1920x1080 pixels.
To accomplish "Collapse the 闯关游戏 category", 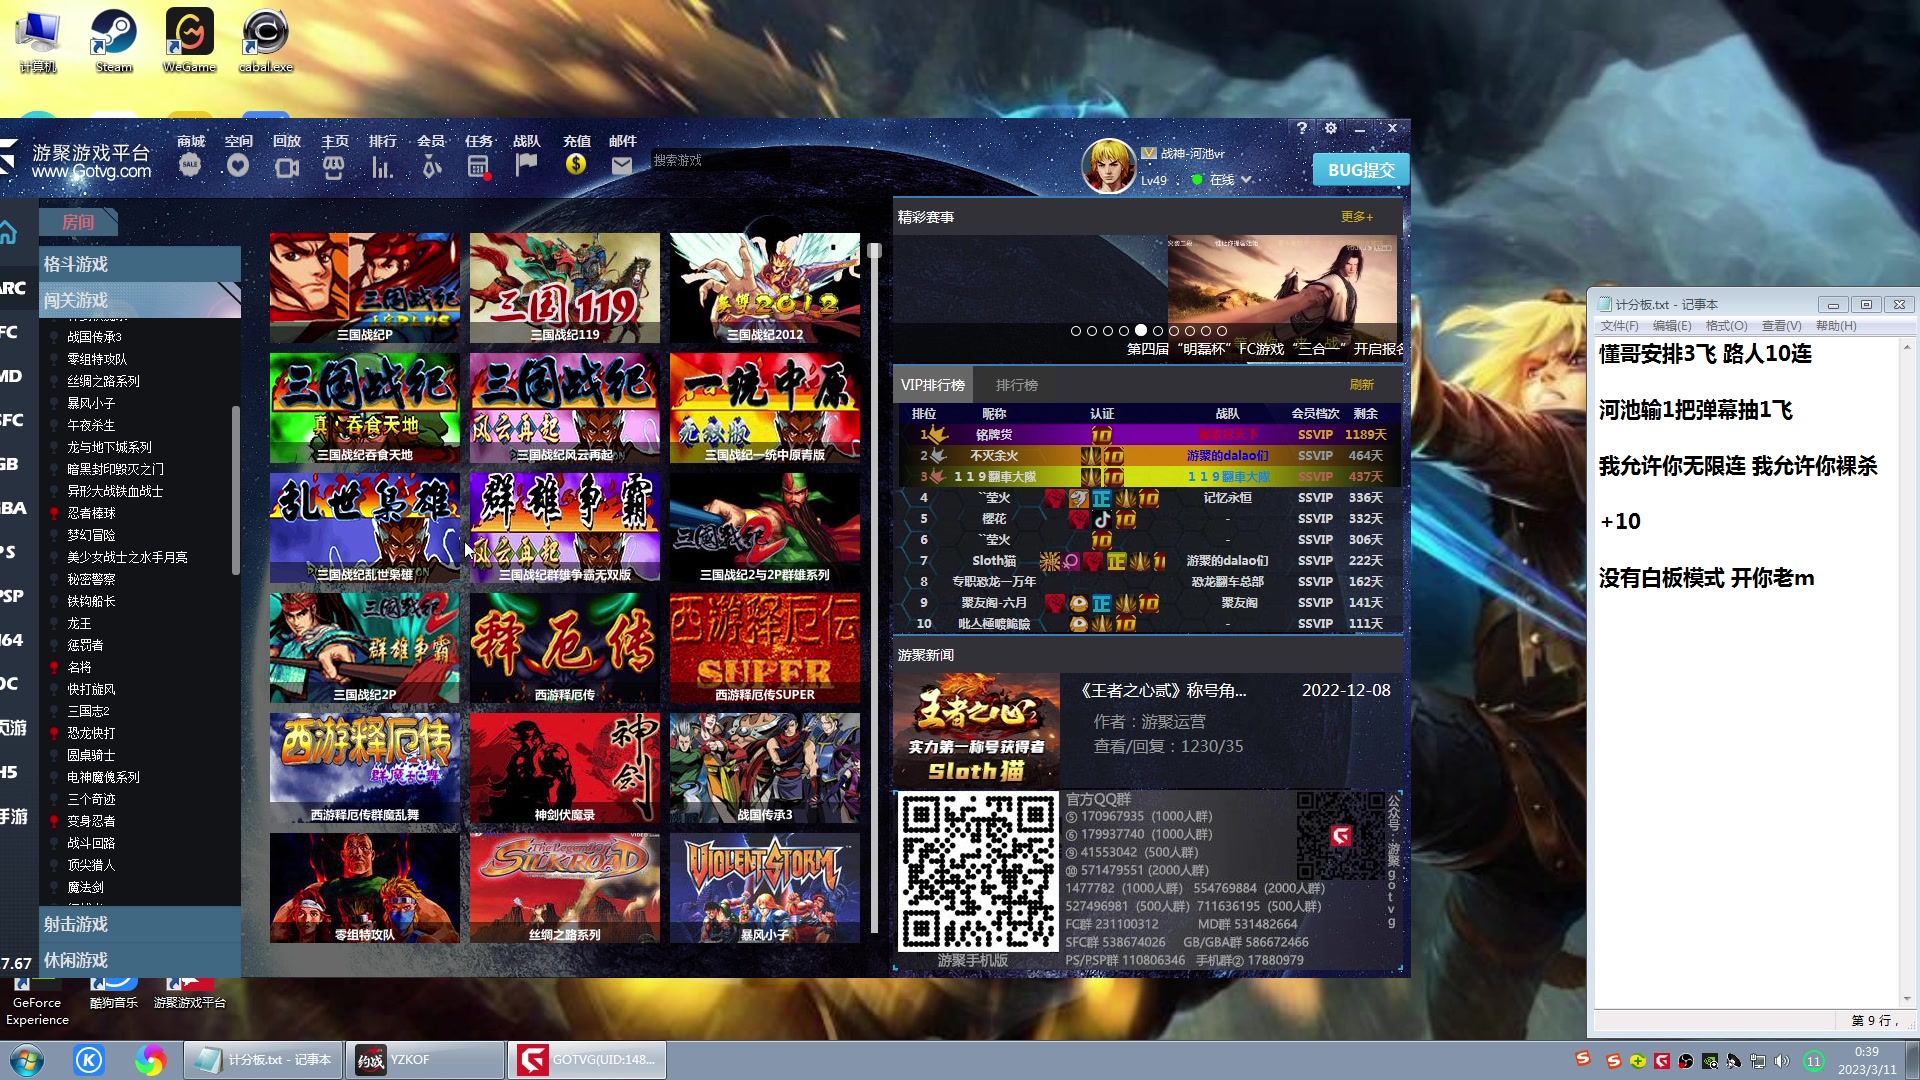I will click(140, 300).
